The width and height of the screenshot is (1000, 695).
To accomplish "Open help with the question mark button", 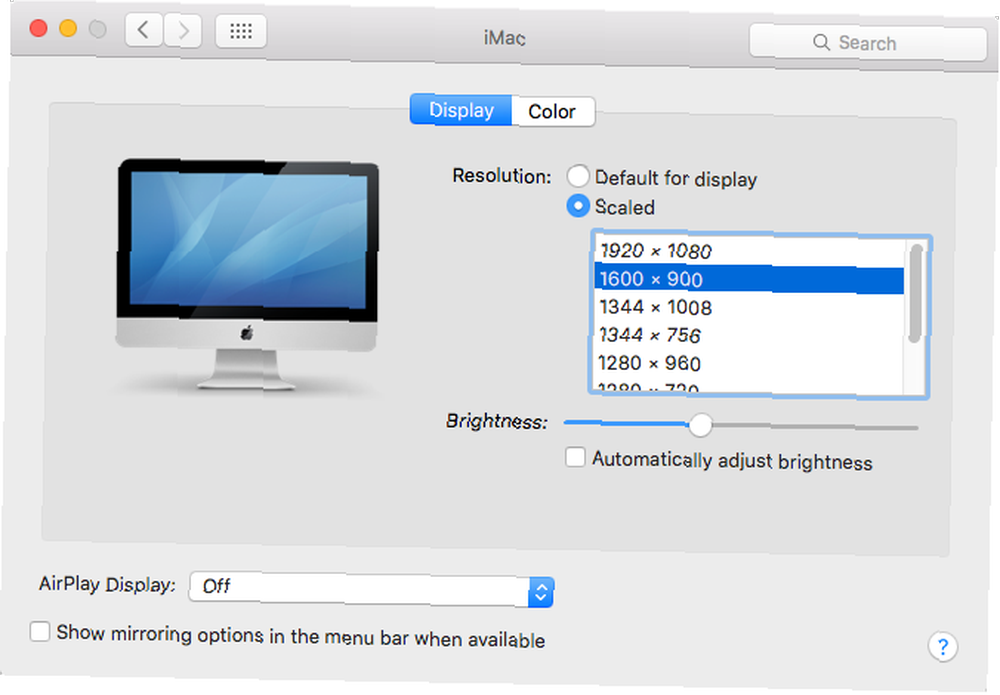I will (x=943, y=647).
